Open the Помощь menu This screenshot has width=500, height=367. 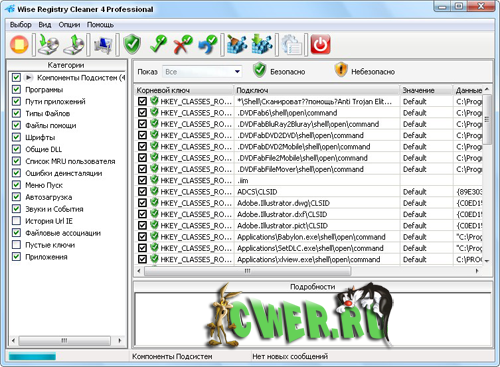click(100, 25)
